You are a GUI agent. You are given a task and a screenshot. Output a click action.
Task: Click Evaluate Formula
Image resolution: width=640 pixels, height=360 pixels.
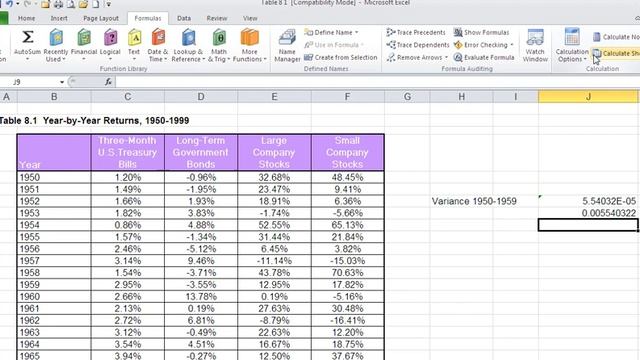coord(484,58)
